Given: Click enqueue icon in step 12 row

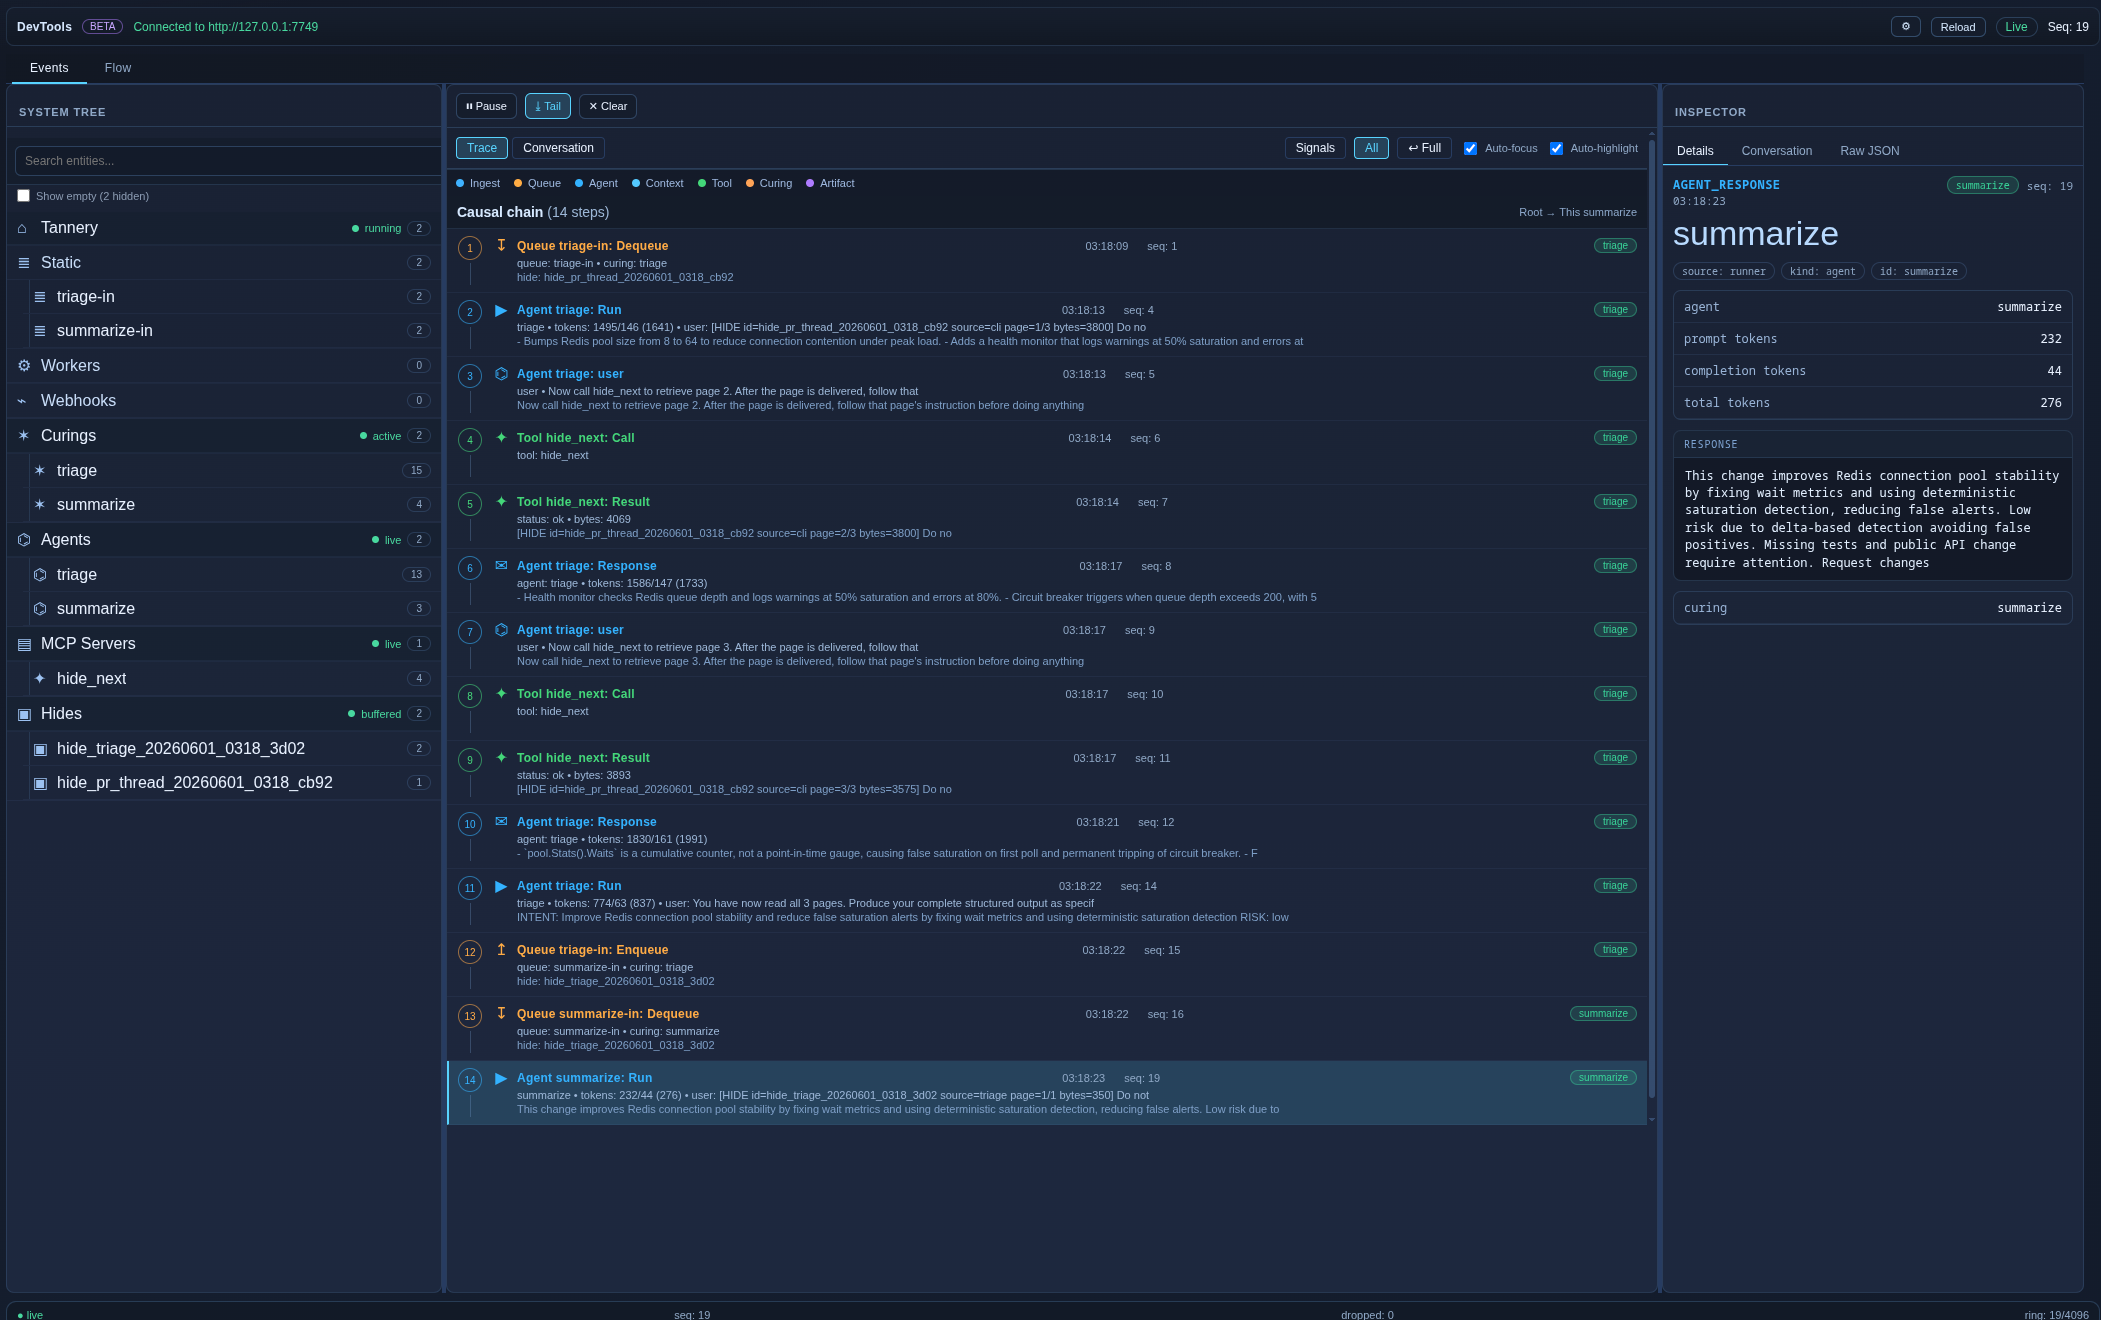Looking at the screenshot, I should pos(501,950).
